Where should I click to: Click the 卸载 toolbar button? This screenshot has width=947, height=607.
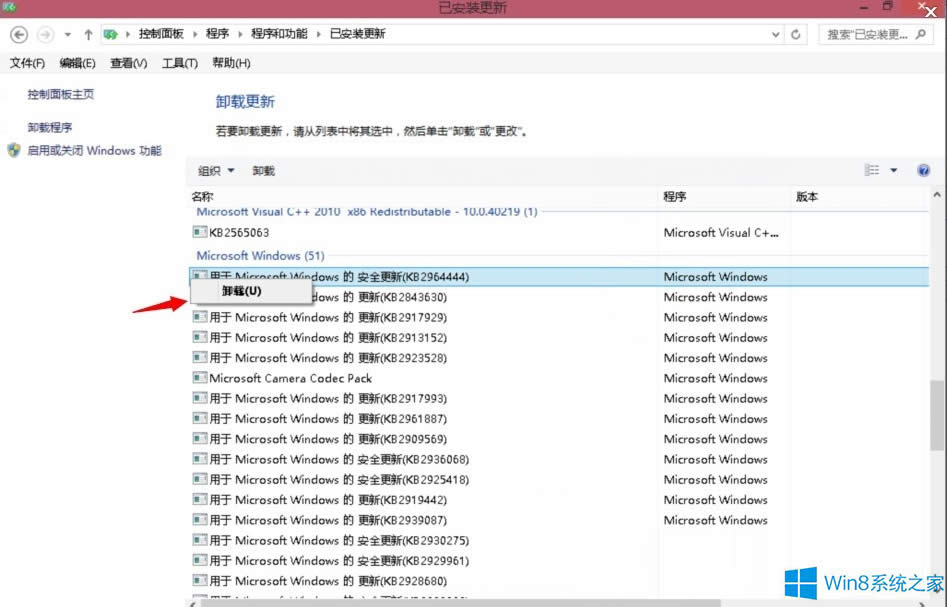(263, 171)
